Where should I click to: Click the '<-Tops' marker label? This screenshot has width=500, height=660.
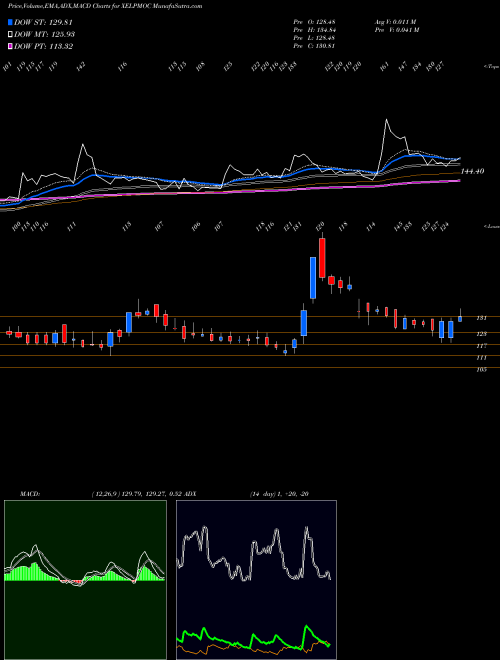point(491,67)
